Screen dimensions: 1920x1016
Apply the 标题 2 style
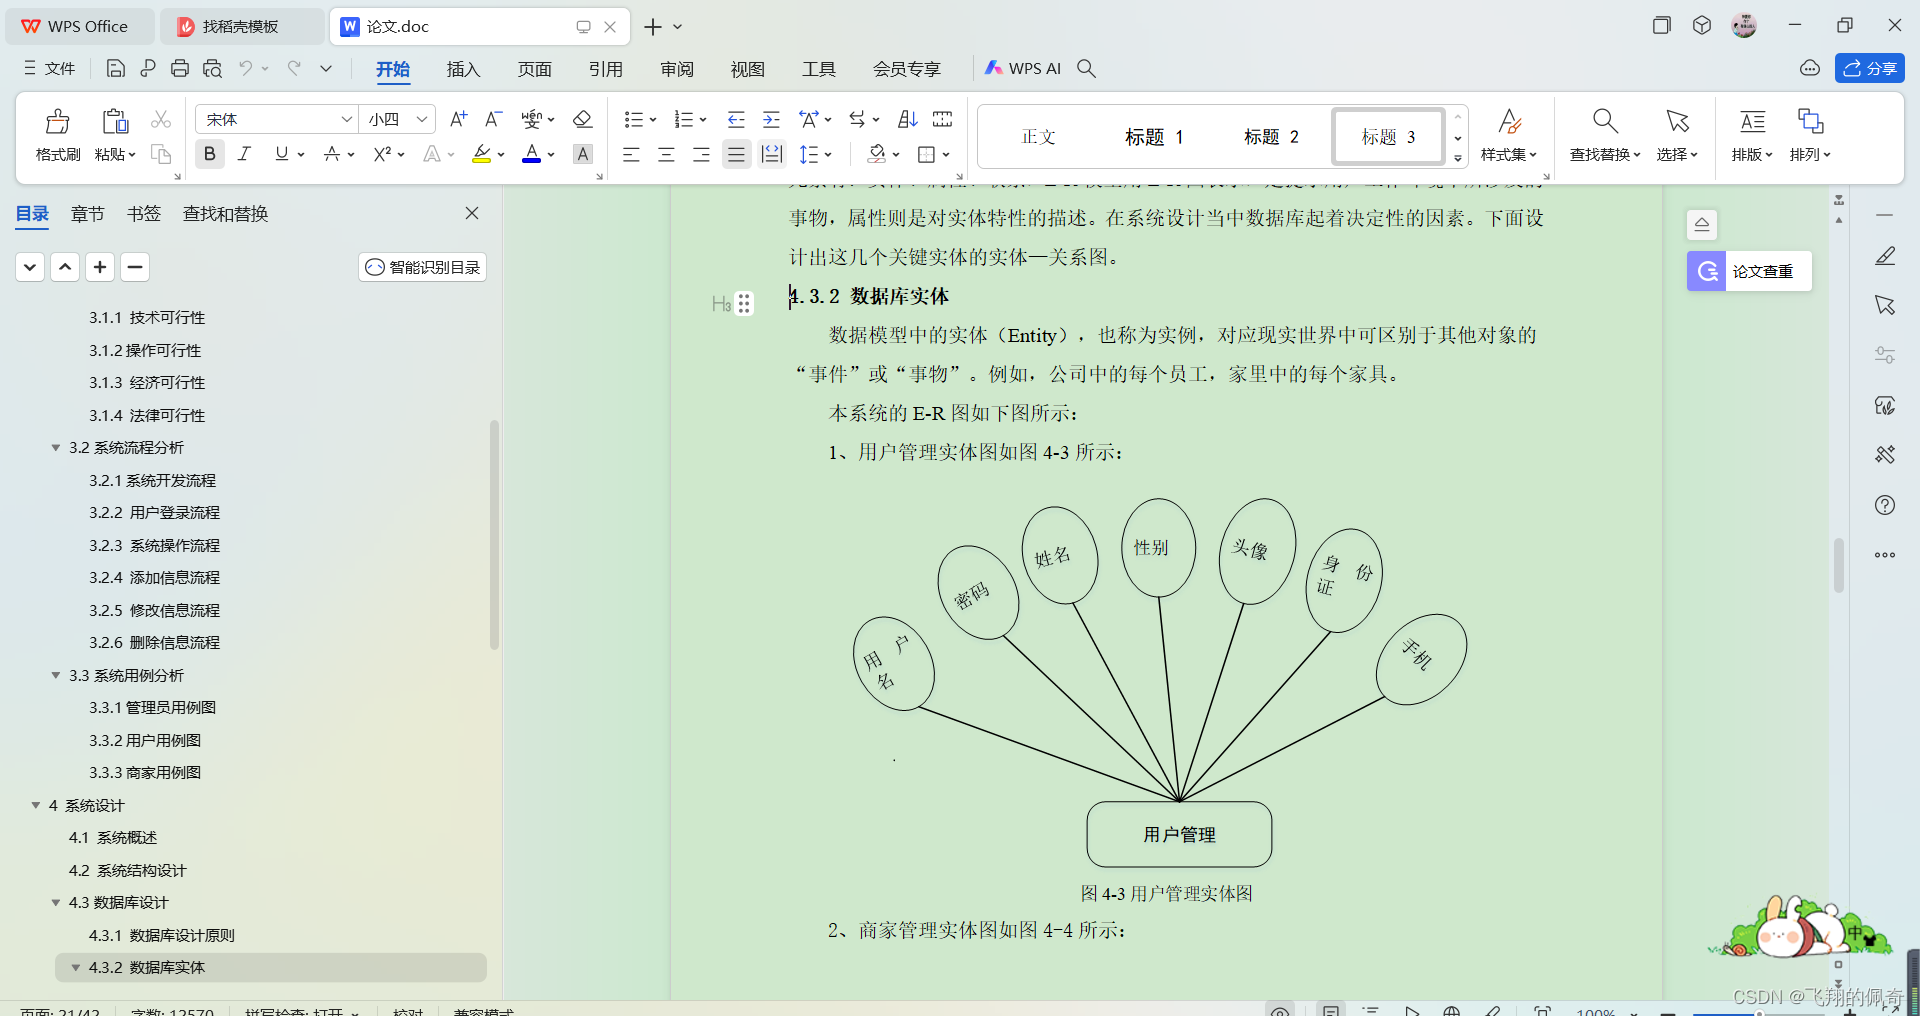coord(1271,137)
